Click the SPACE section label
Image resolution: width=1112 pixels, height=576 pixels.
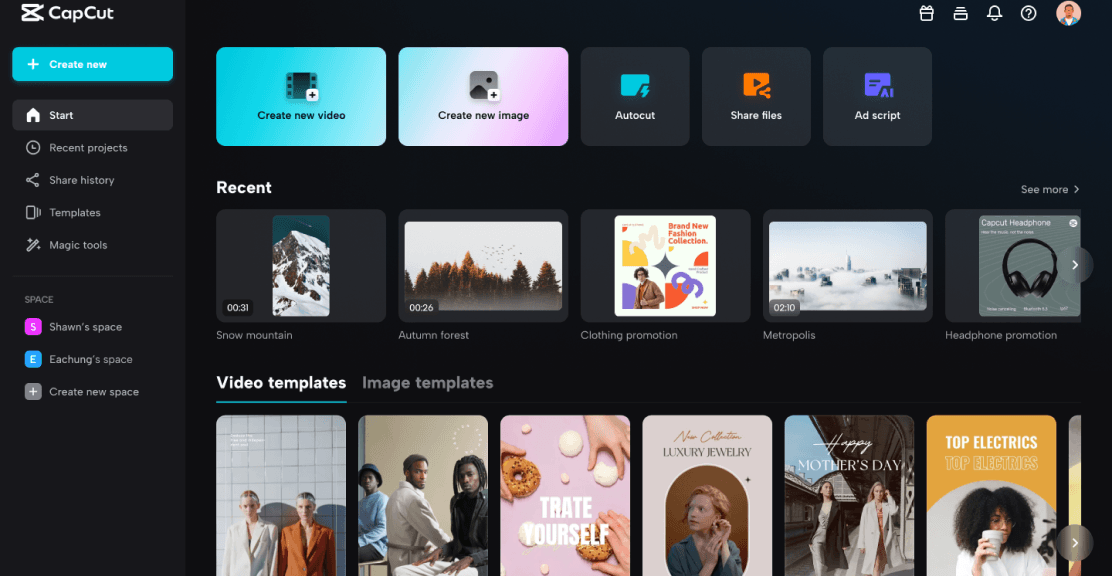pyautogui.click(x=39, y=299)
